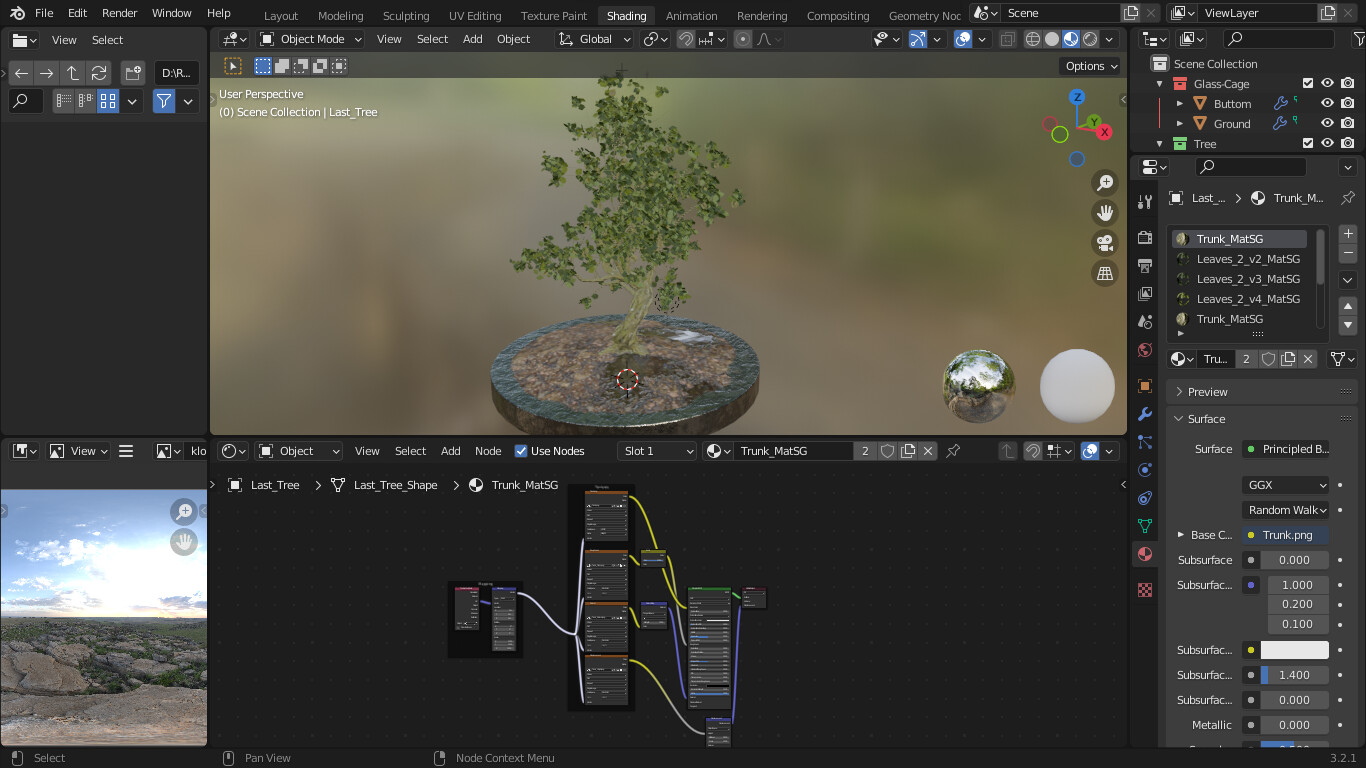
Task: Pin the Trunk_MatSG material in node editor
Action: pyautogui.click(x=953, y=451)
